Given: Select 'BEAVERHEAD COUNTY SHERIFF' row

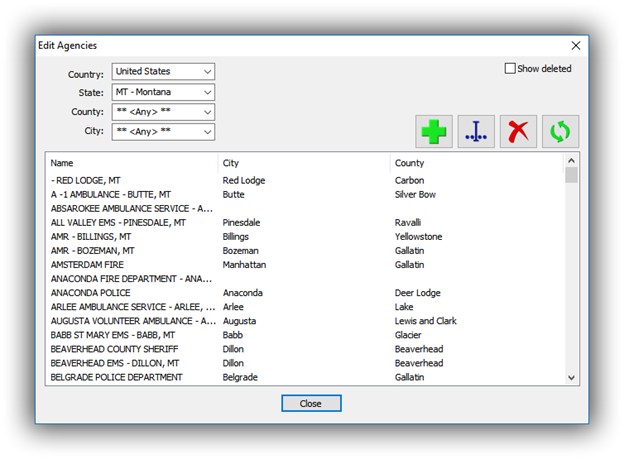Looking at the screenshot, I should (x=305, y=349).
